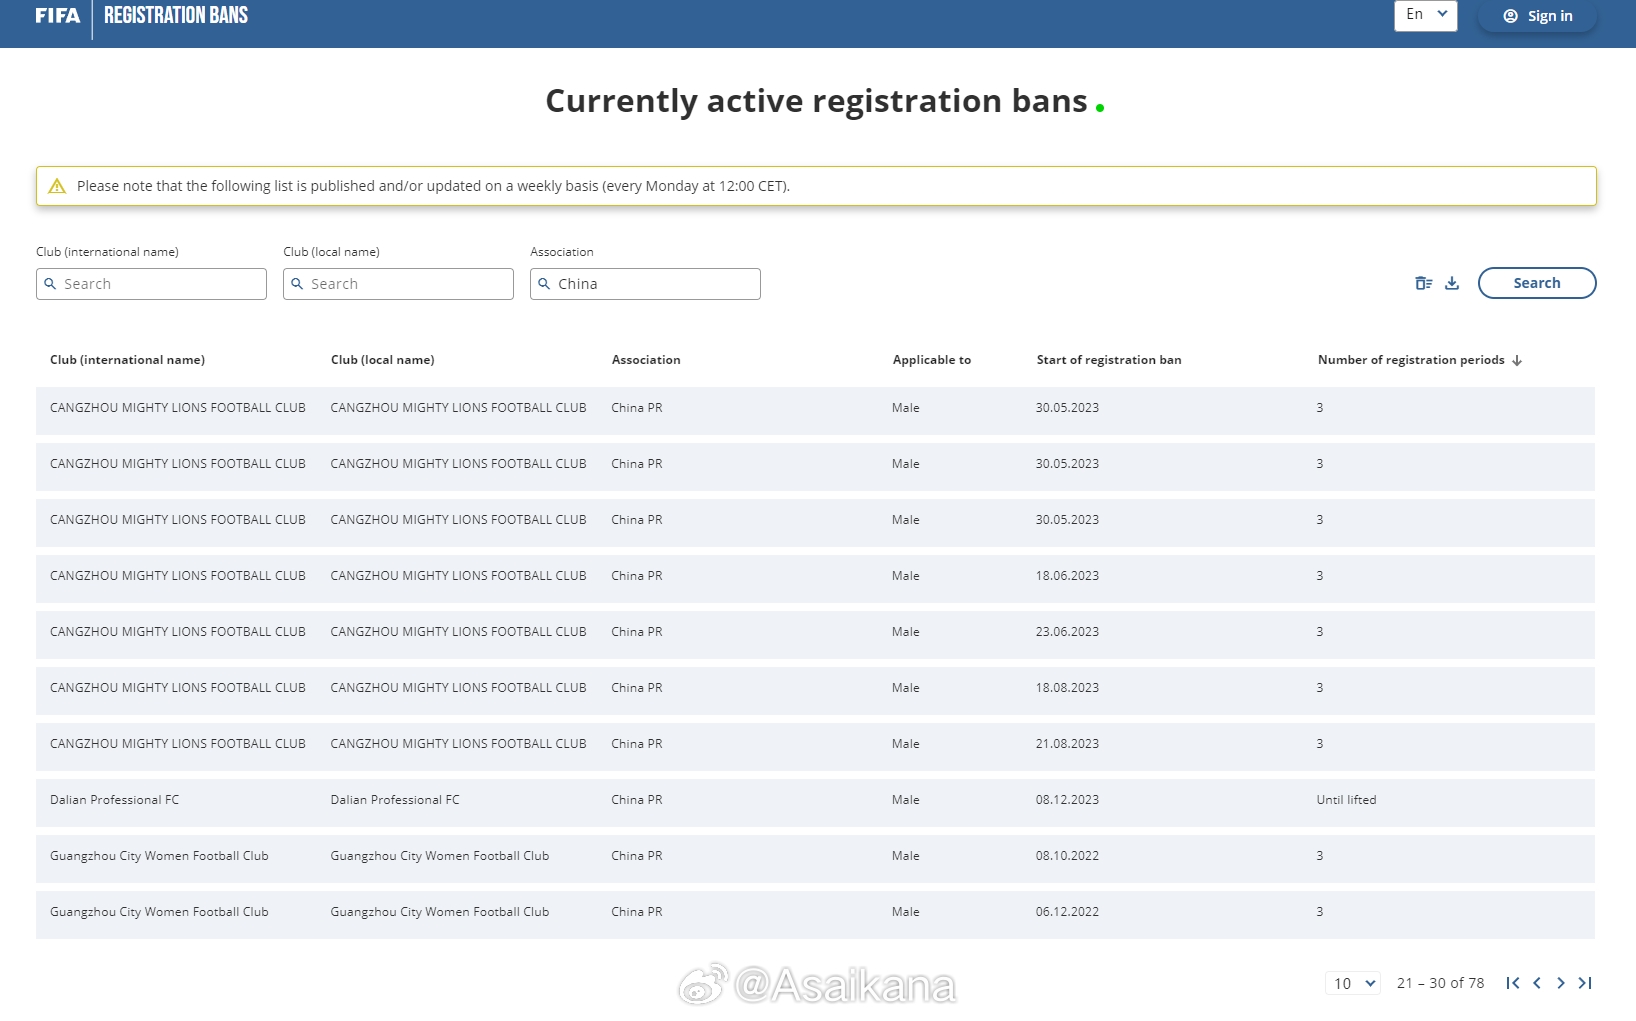This screenshot has width=1636, height=1021.
Task: Go to the previous results page
Action: (x=1537, y=983)
